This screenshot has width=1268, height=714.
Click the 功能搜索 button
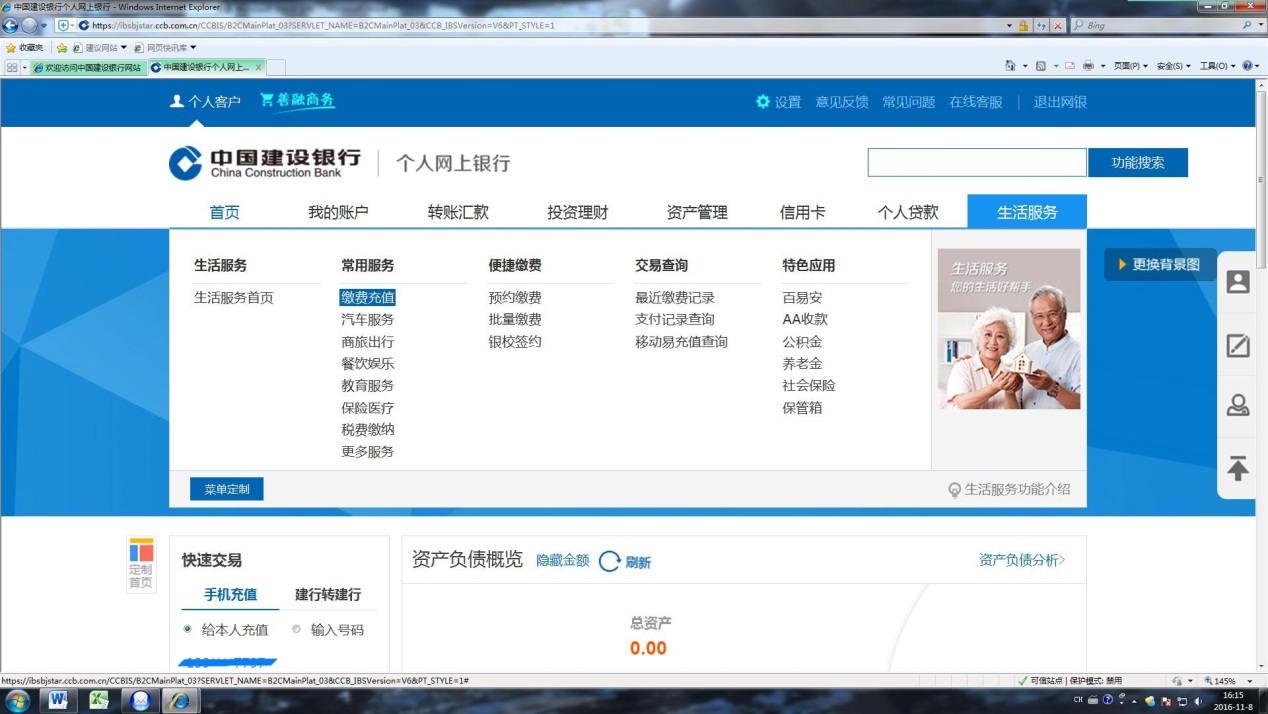(x=1138, y=162)
